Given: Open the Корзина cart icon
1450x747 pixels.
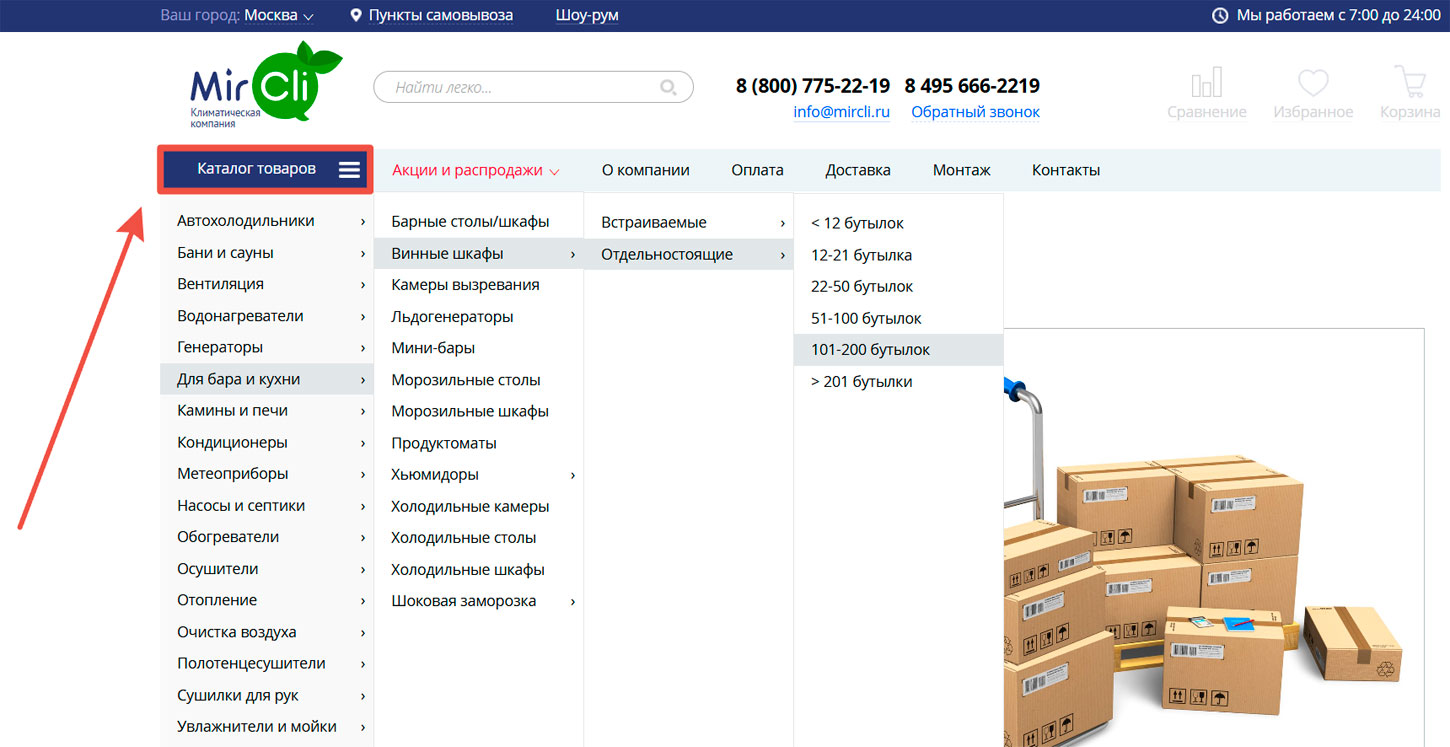Looking at the screenshot, I should (x=1411, y=84).
